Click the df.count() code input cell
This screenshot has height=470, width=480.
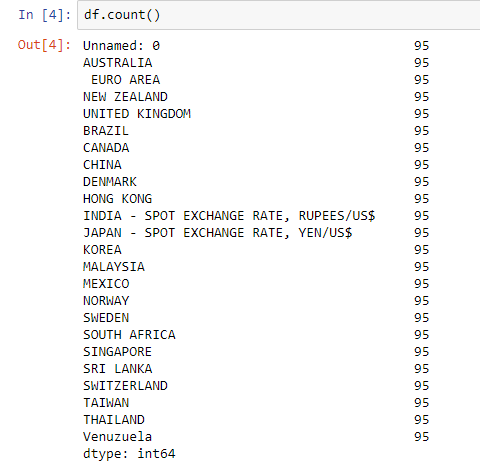(279, 15)
